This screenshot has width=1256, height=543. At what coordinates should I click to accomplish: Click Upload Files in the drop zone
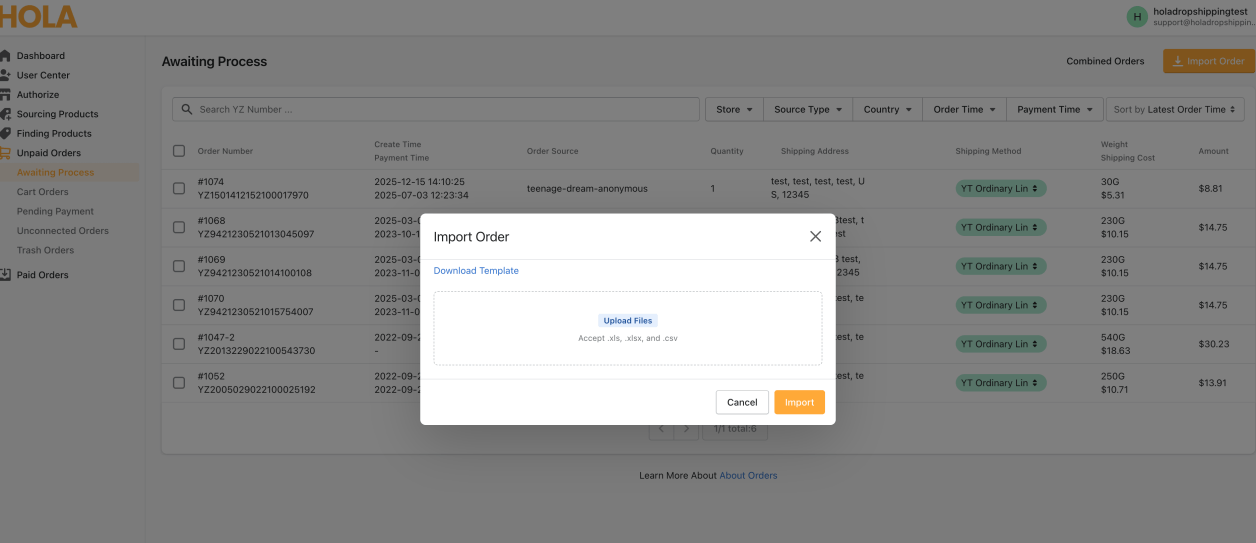(x=628, y=321)
